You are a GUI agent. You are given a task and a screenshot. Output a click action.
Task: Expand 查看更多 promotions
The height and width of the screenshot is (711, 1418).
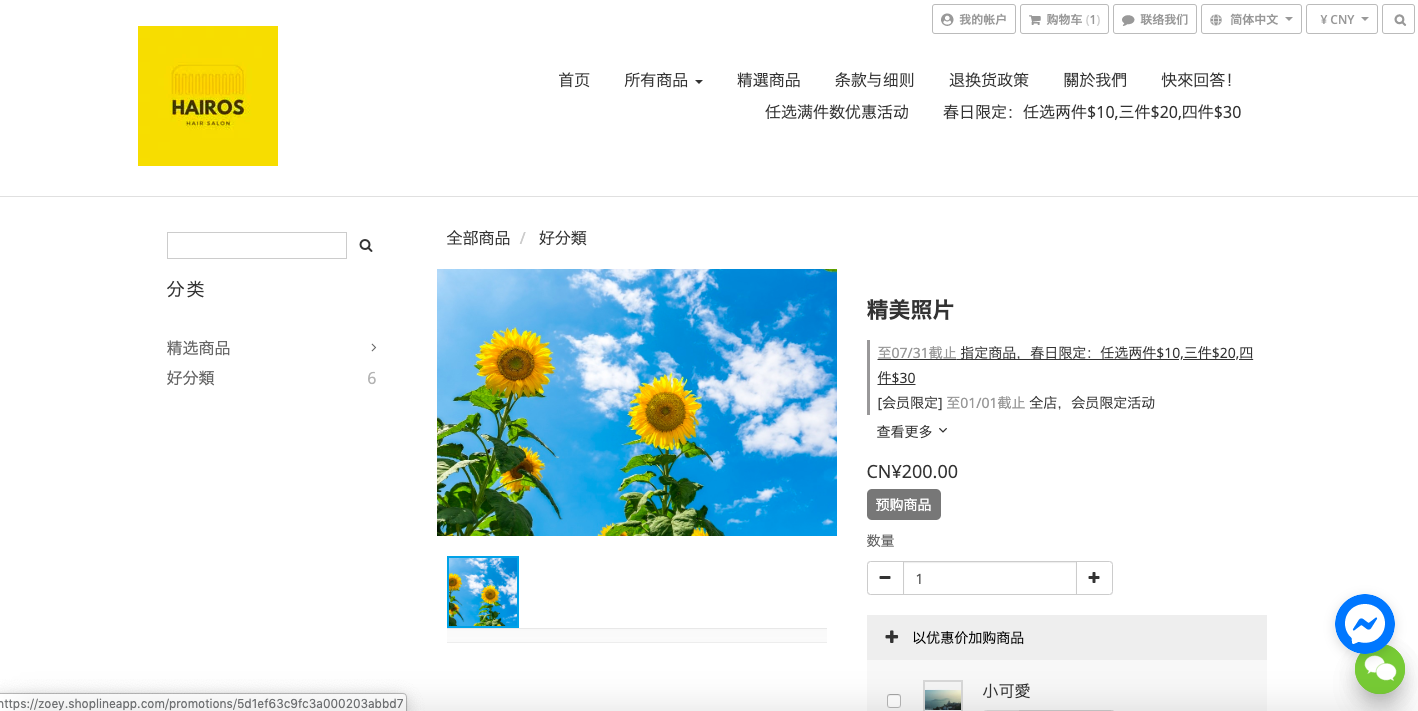(x=912, y=431)
